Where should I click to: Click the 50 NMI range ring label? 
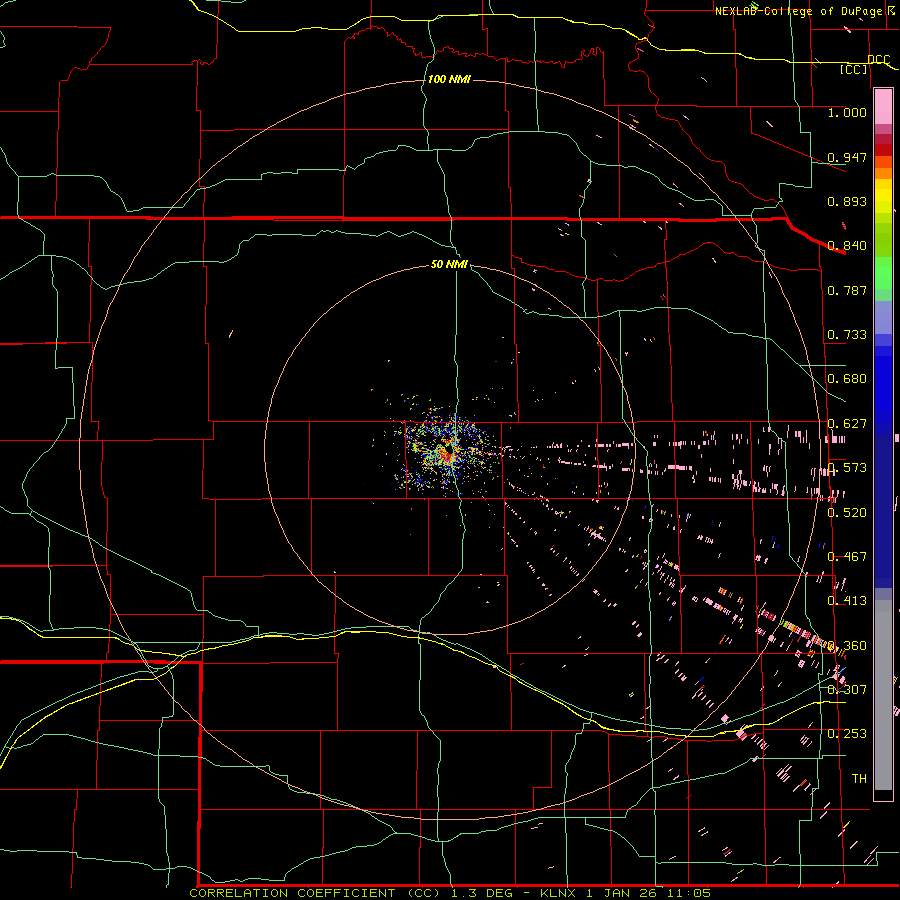(x=449, y=264)
